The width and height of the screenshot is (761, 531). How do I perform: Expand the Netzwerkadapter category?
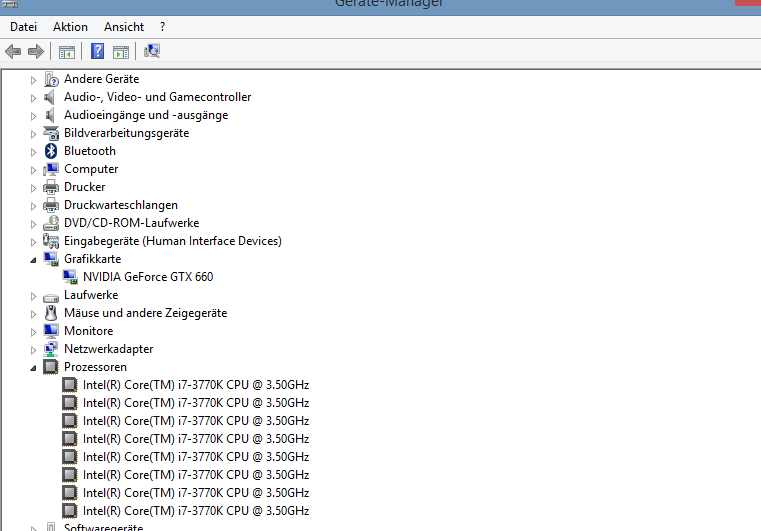pos(33,350)
